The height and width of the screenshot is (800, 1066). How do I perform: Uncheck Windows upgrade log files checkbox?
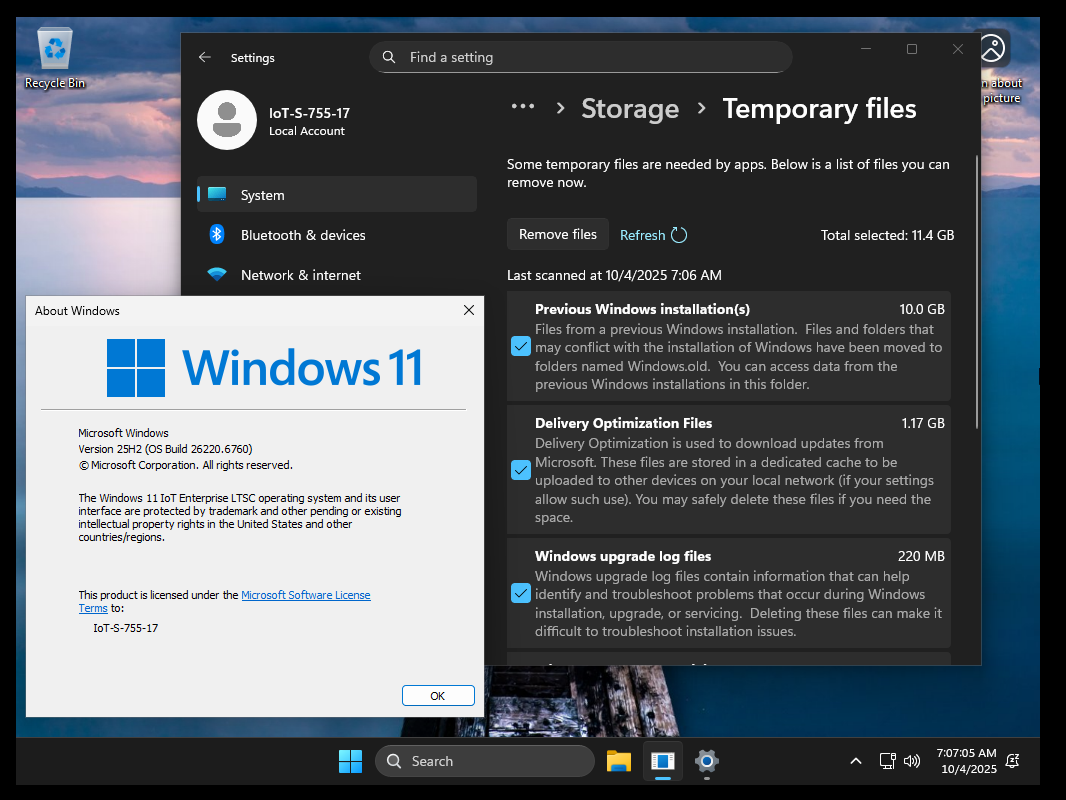pyautogui.click(x=521, y=593)
